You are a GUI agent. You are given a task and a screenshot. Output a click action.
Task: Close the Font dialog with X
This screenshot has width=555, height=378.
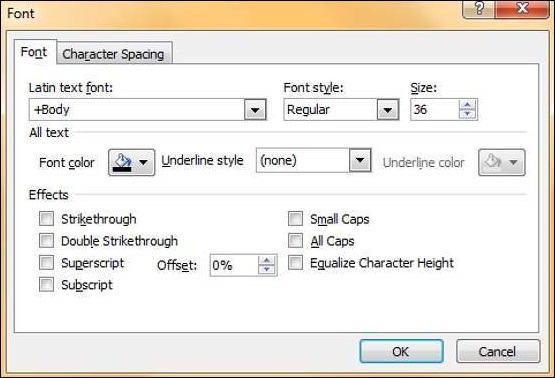pyautogui.click(x=522, y=8)
